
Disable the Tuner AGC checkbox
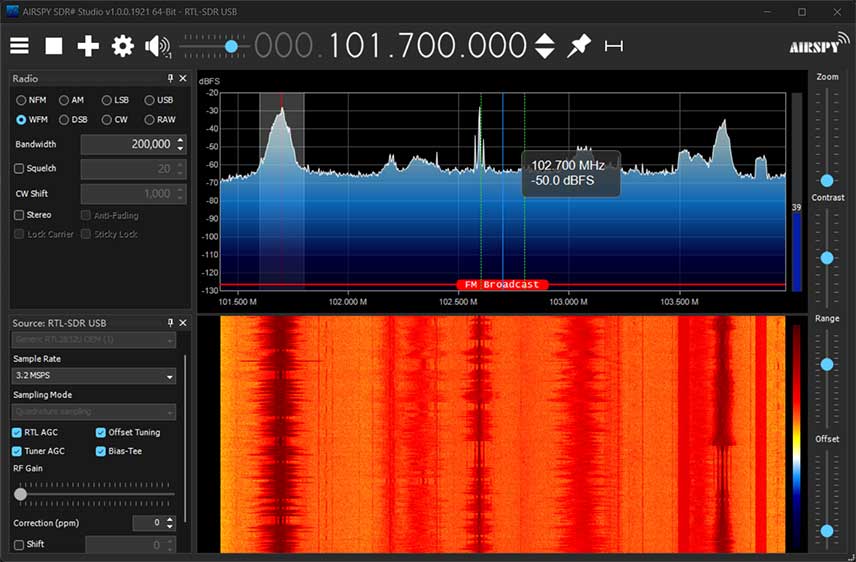pos(17,451)
